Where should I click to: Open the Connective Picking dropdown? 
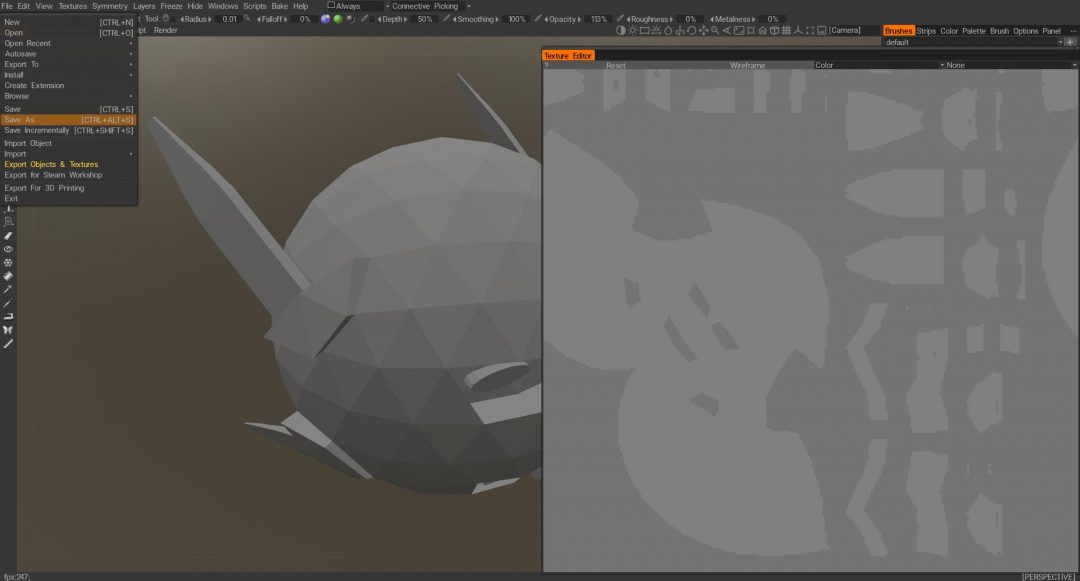(x=430, y=6)
